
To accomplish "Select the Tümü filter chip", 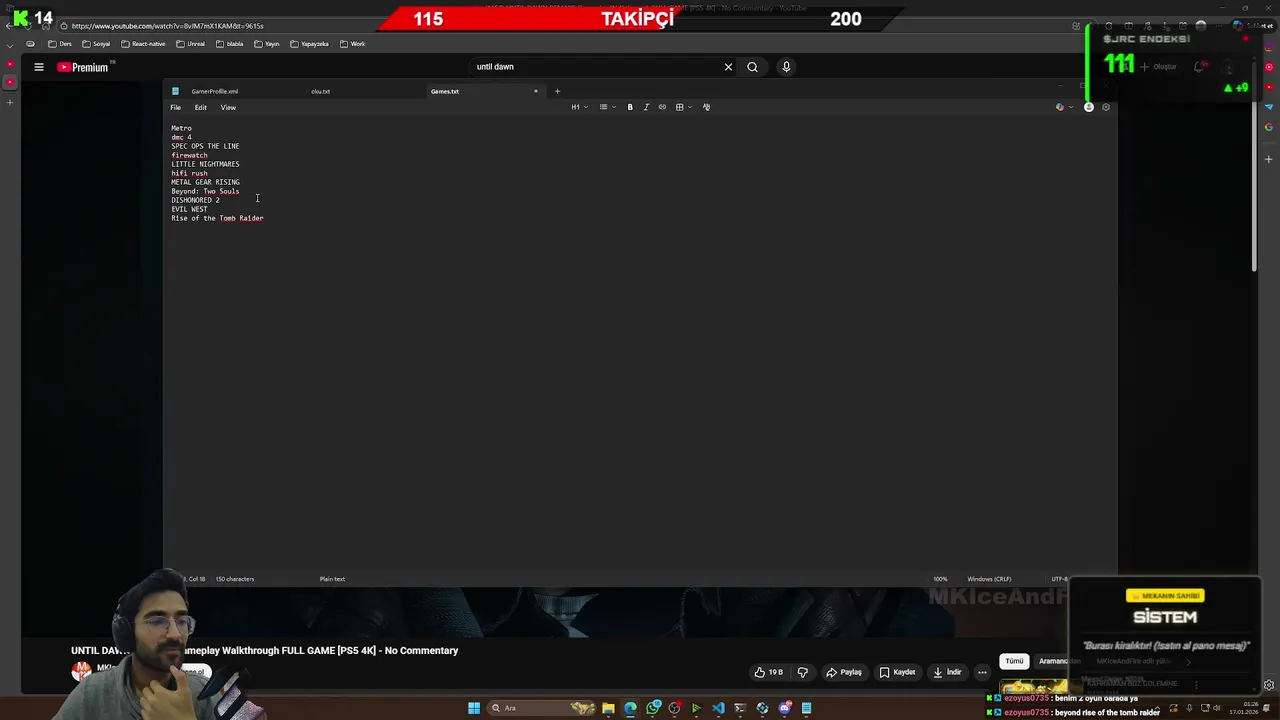I will 1014,661.
